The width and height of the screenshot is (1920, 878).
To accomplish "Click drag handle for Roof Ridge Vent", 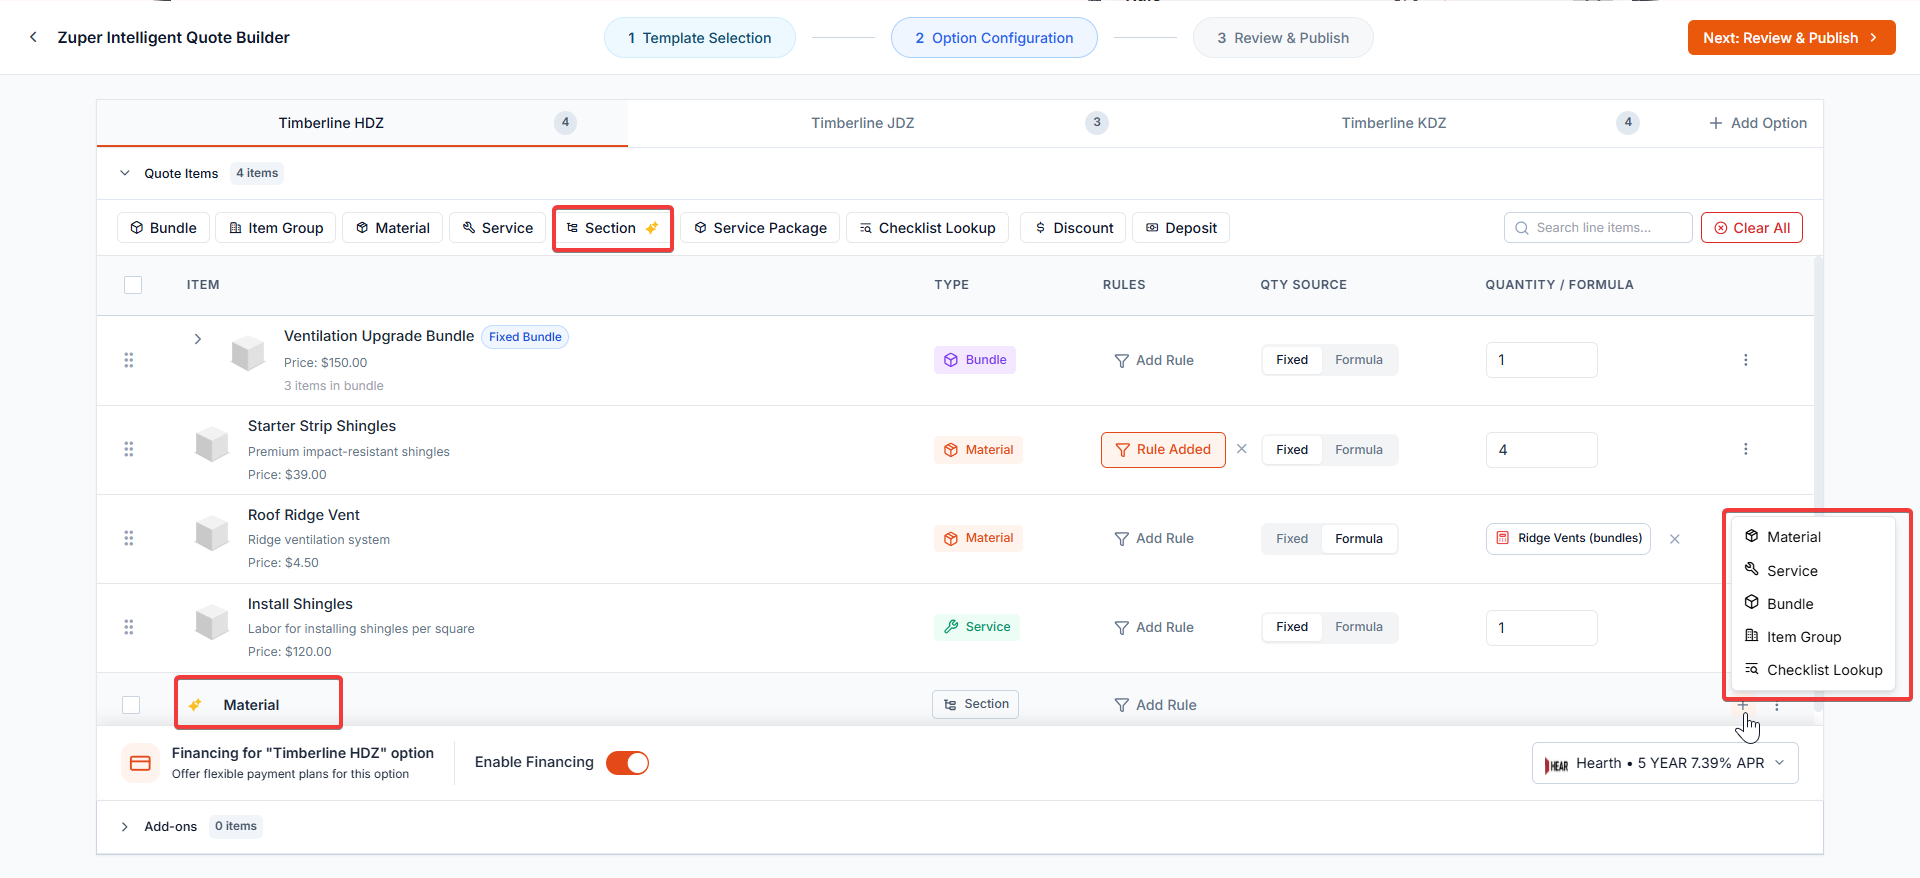I will click(x=128, y=538).
